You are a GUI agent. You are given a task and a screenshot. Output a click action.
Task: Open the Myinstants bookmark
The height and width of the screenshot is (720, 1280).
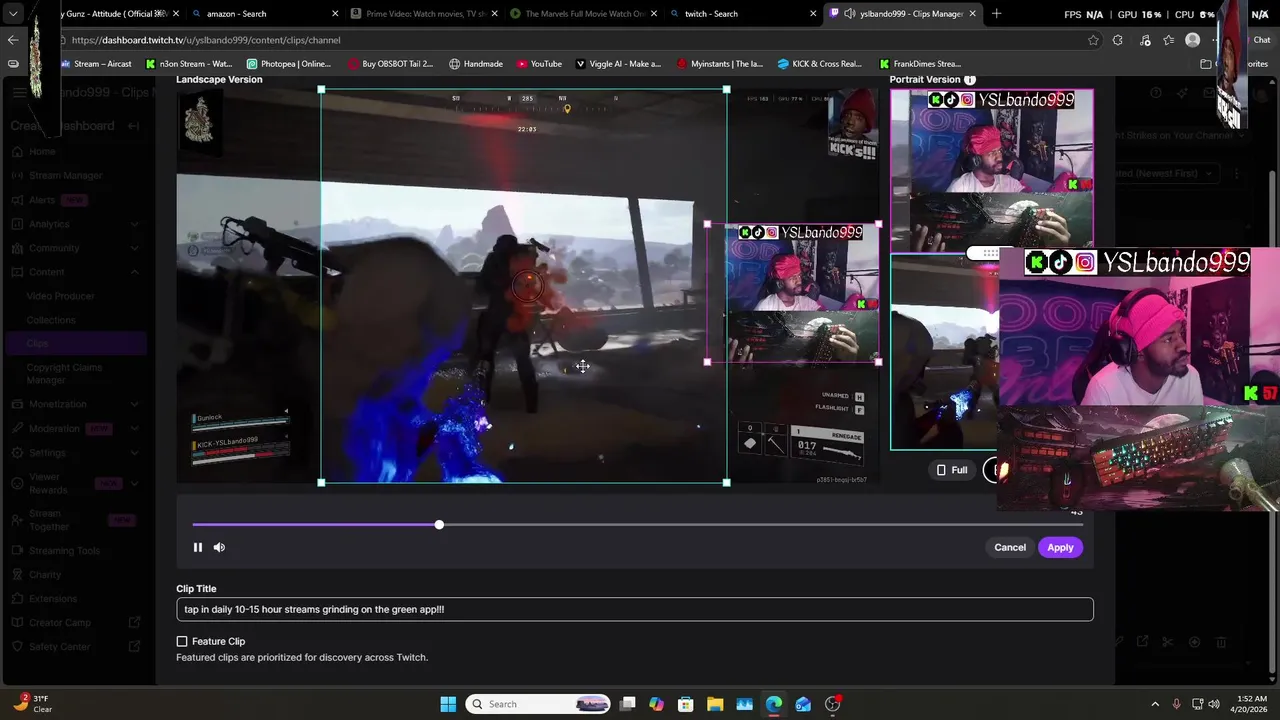click(x=720, y=64)
